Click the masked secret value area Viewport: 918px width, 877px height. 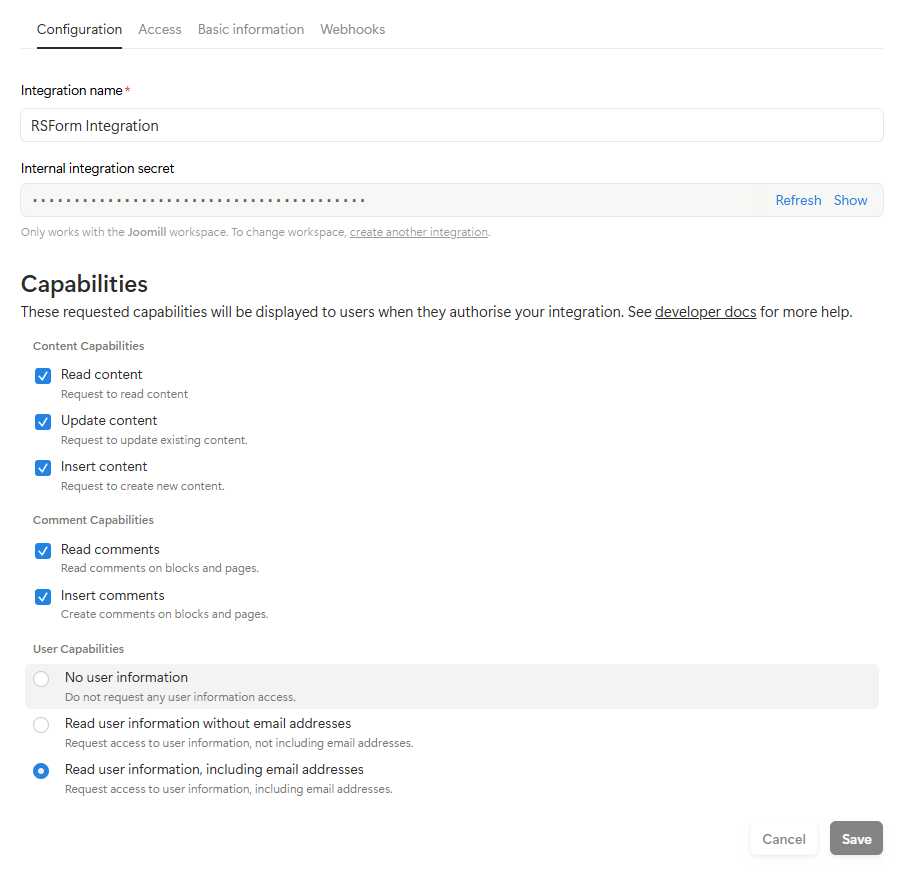(x=300, y=199)
